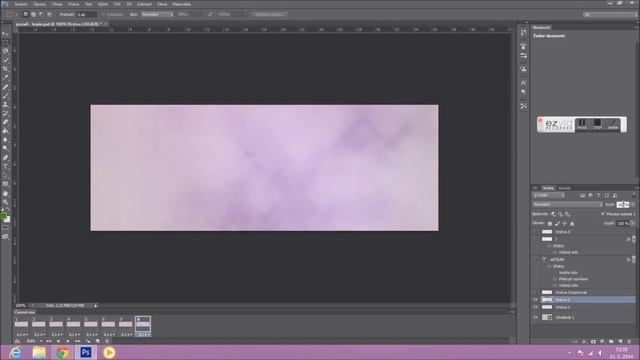The height and width of the screenshot is (360, 640).
Task: Select animation frame 3 thumbnail
Action: click(x=56, y=324)
